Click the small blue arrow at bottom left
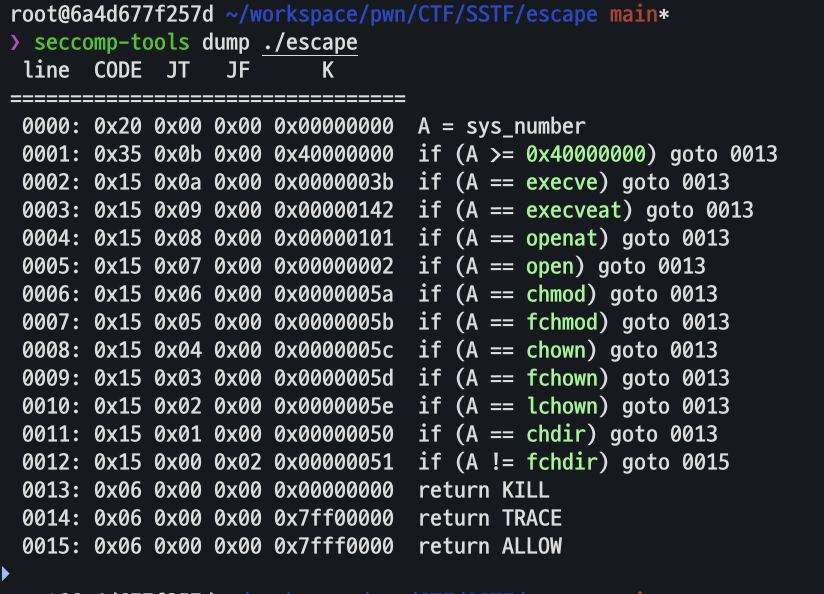 coord(5,573)
